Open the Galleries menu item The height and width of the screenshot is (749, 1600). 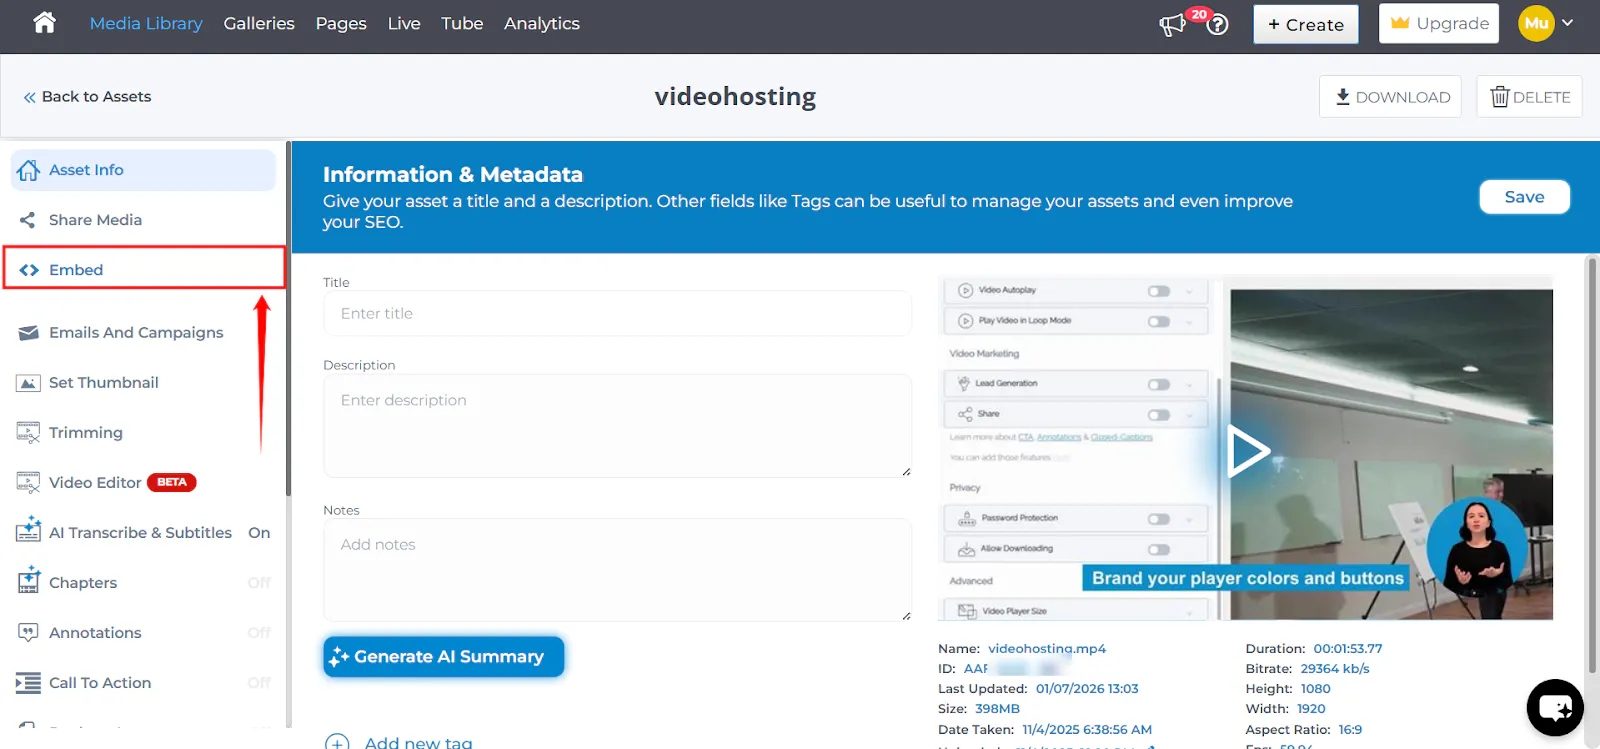coord(259,23)
